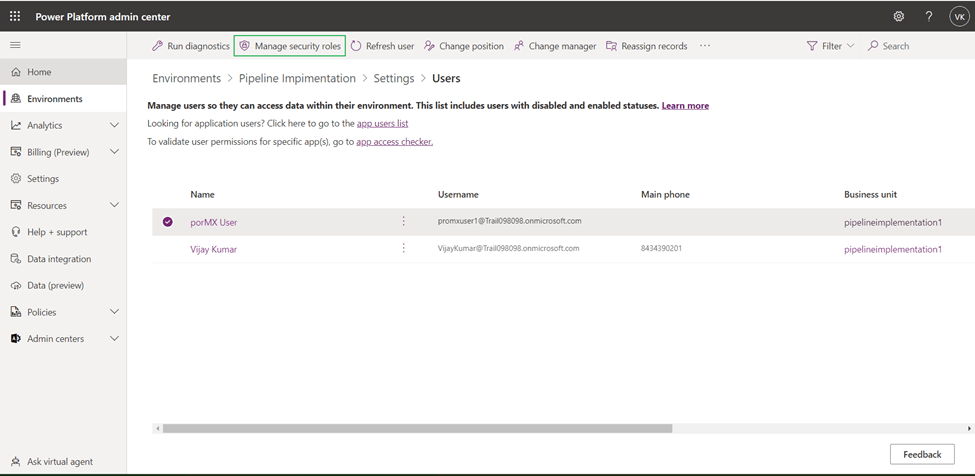The height and width of the screenshot is (476, 975).
Task: Click the VK account avatar
Action: click(x=958, y=16)
